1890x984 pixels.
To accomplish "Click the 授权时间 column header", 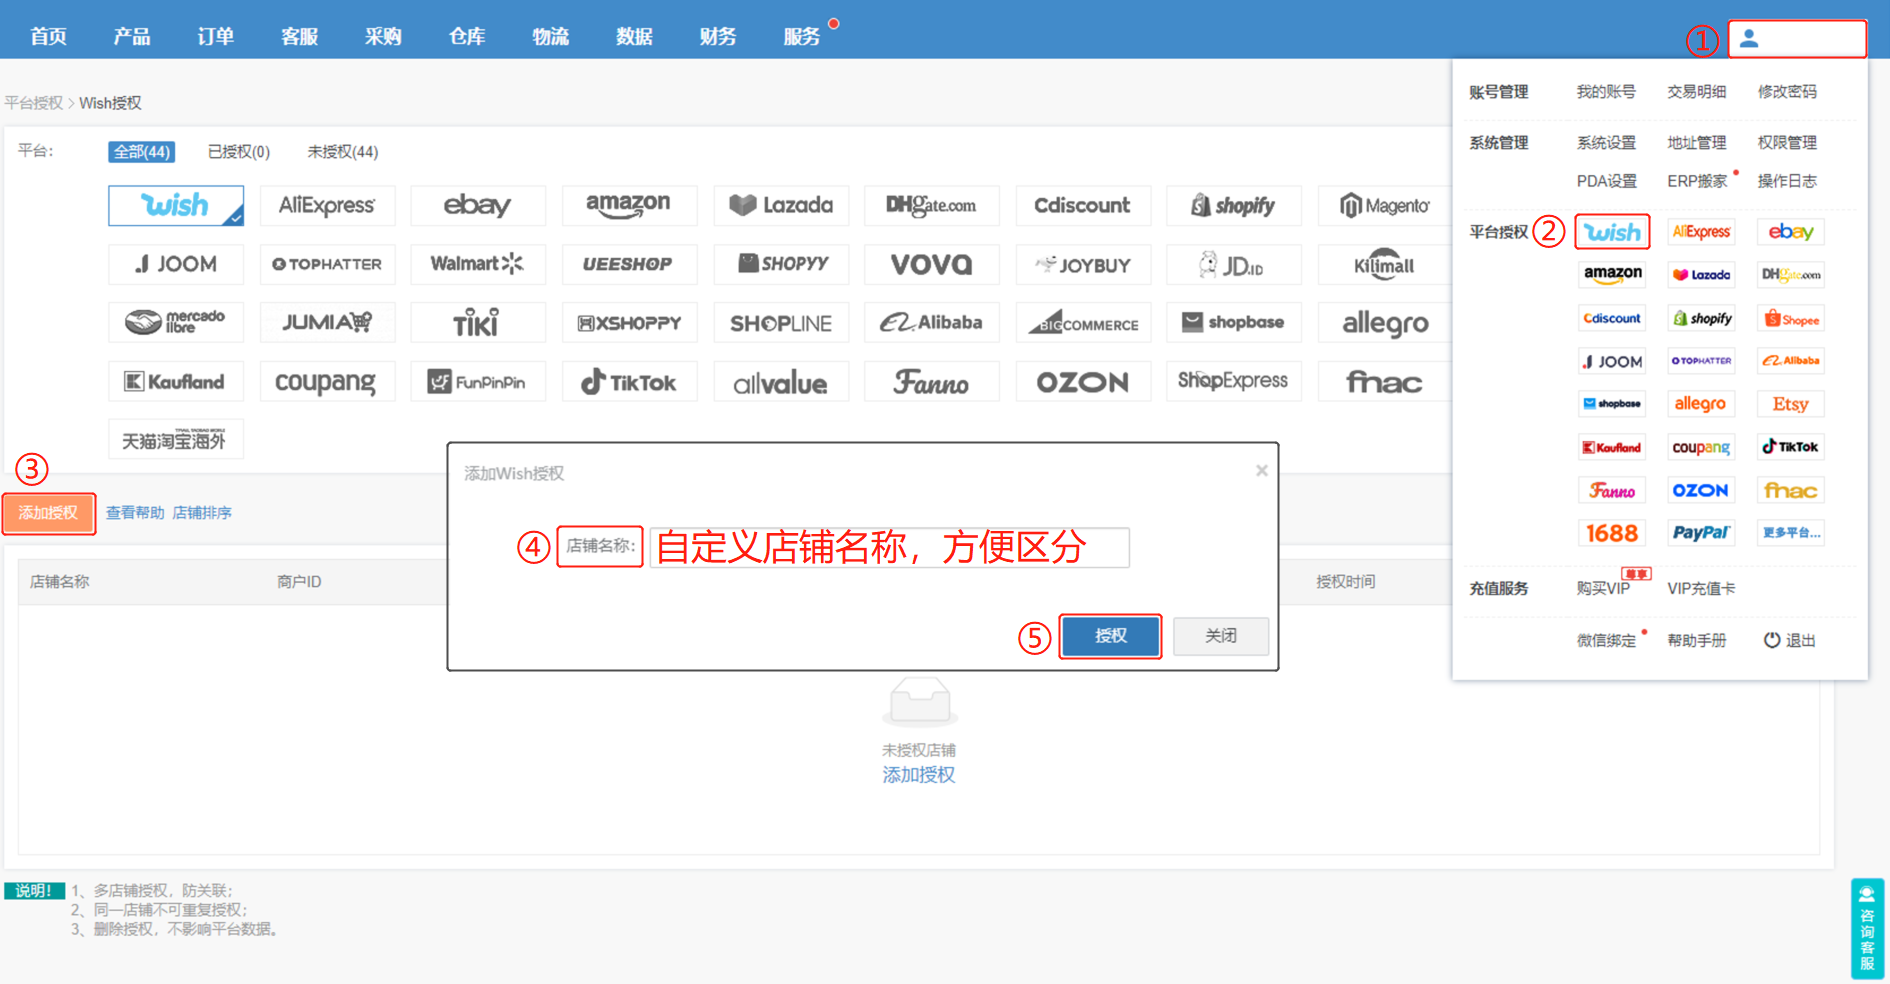I will (1345, 582).
